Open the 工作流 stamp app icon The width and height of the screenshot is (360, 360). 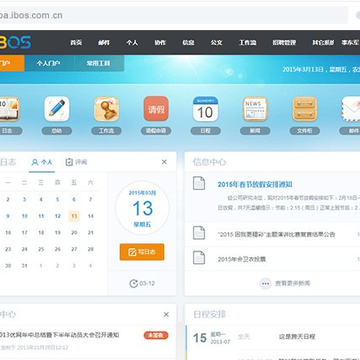pyautogui.click(x=107, y=109)
